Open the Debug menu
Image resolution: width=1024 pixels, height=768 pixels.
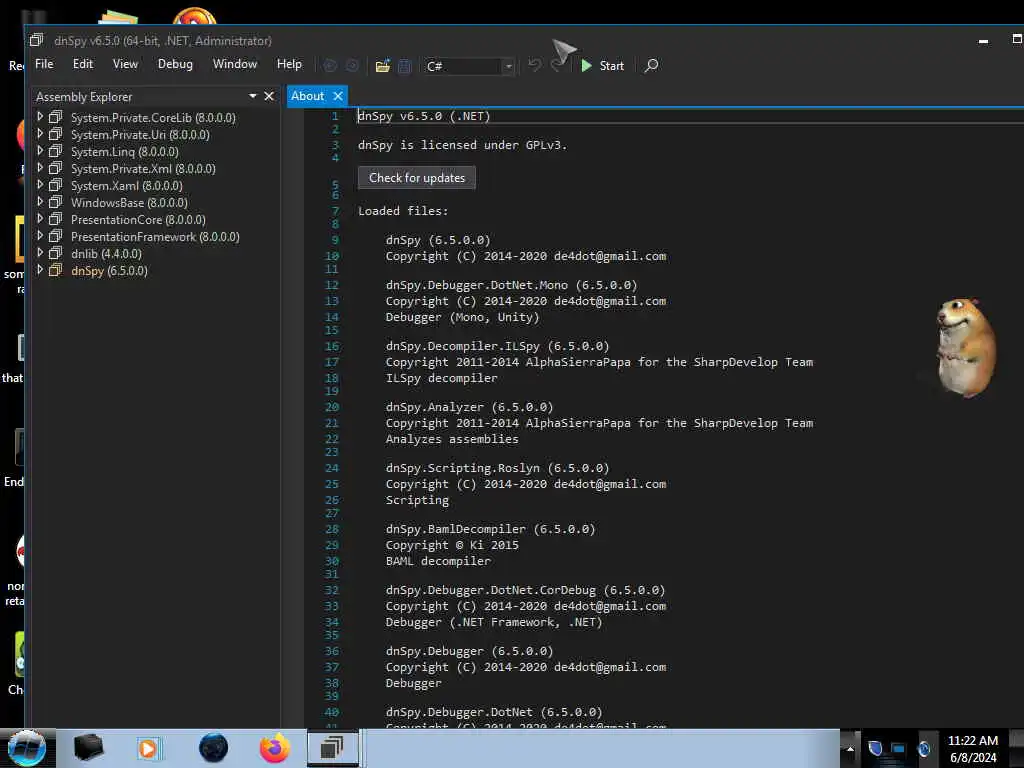(175, 64)
